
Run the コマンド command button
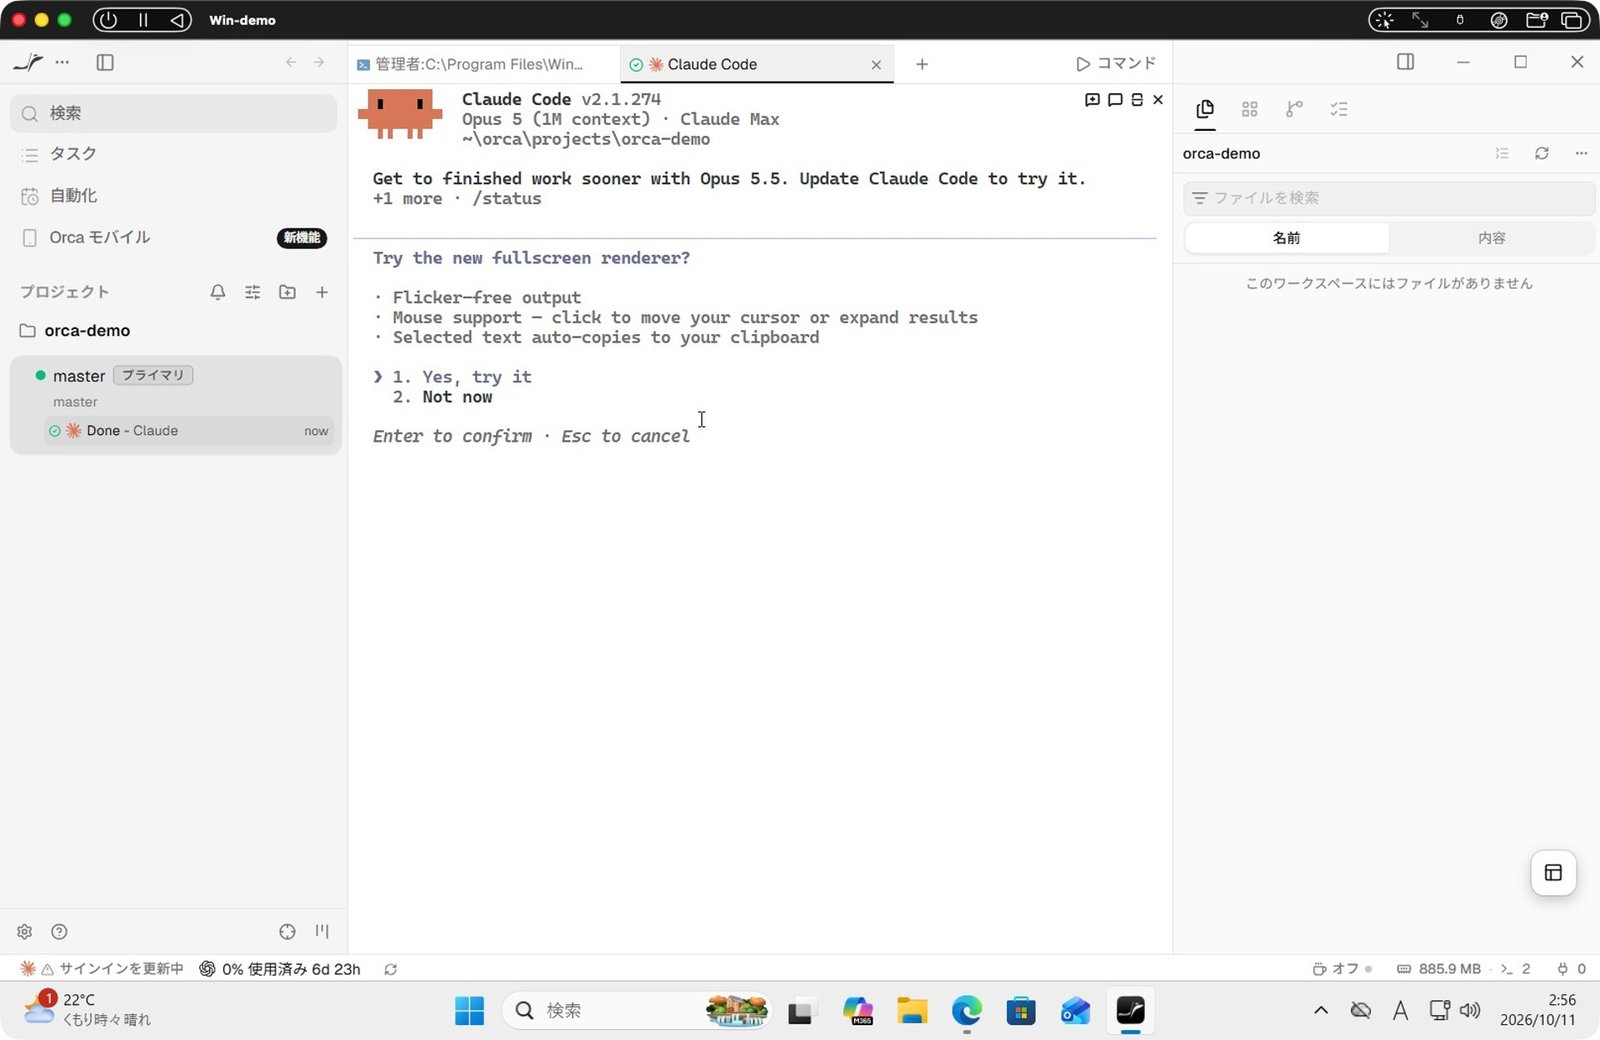pyautogui.click(x=1116, y=63)
